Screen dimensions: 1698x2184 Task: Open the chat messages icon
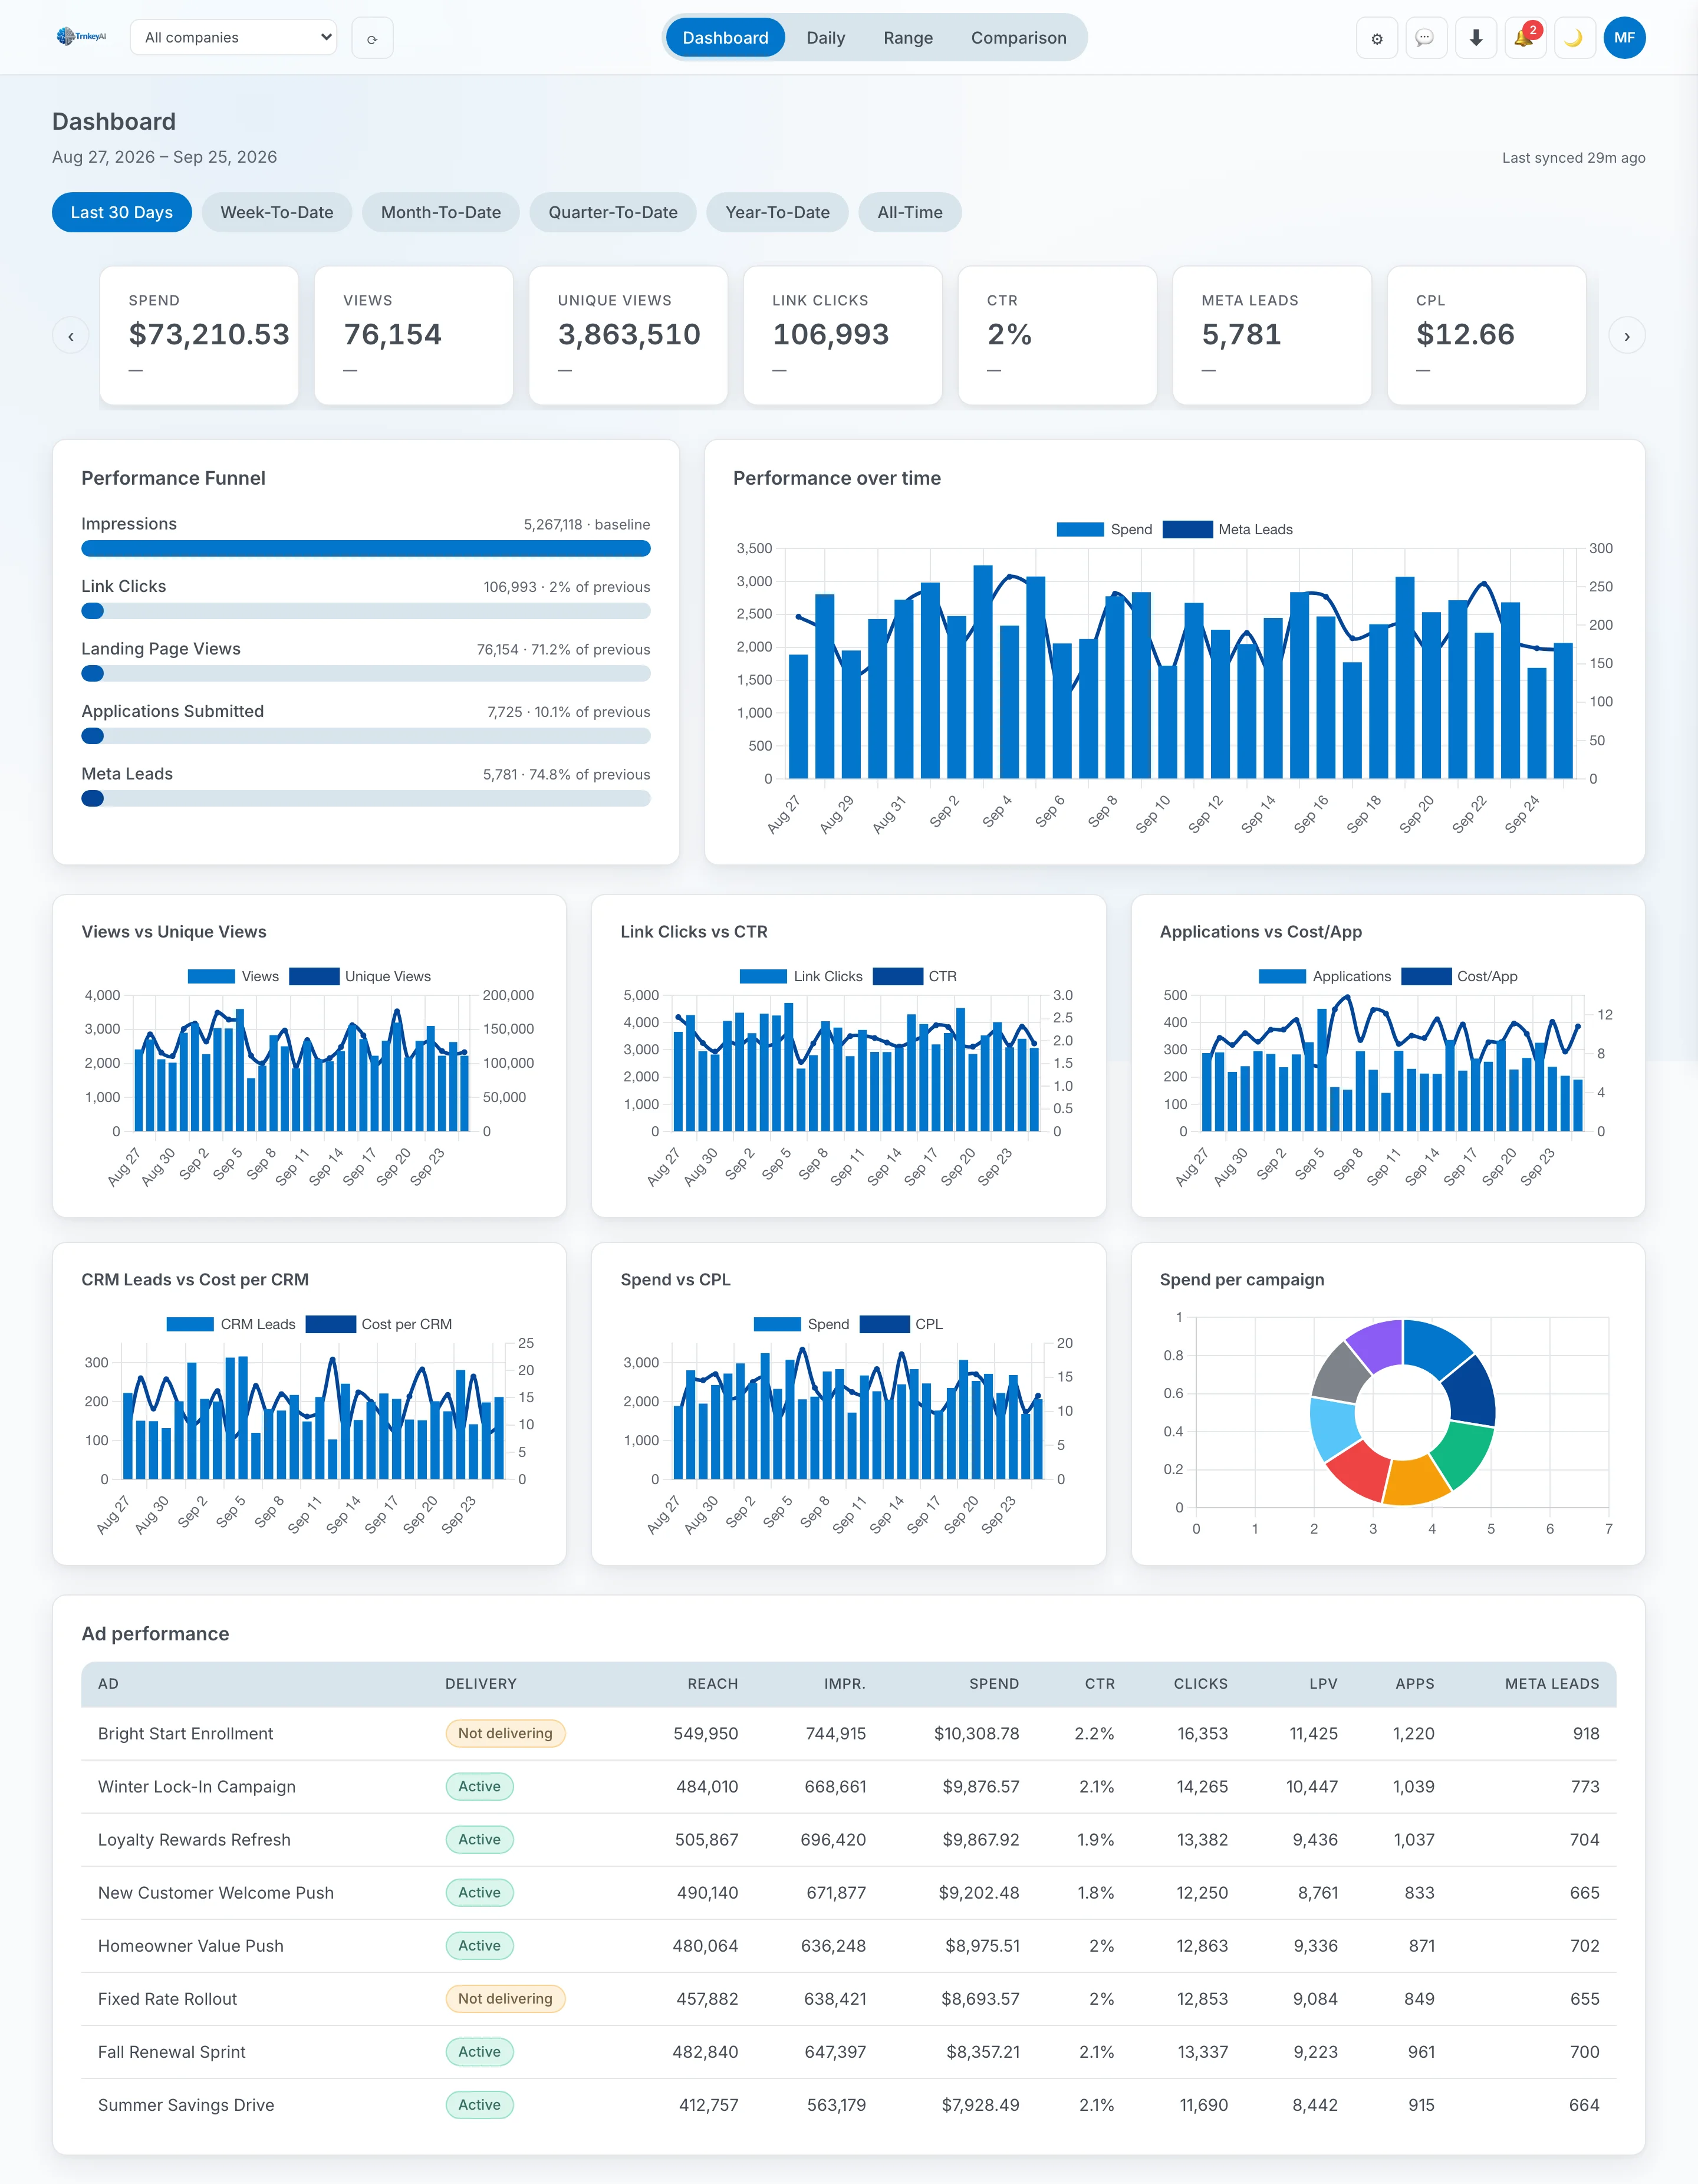coord(1426,38)
